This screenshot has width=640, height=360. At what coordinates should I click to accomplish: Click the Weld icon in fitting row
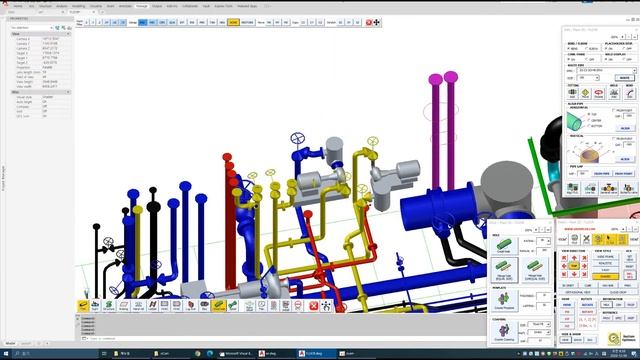click(613, 93)
